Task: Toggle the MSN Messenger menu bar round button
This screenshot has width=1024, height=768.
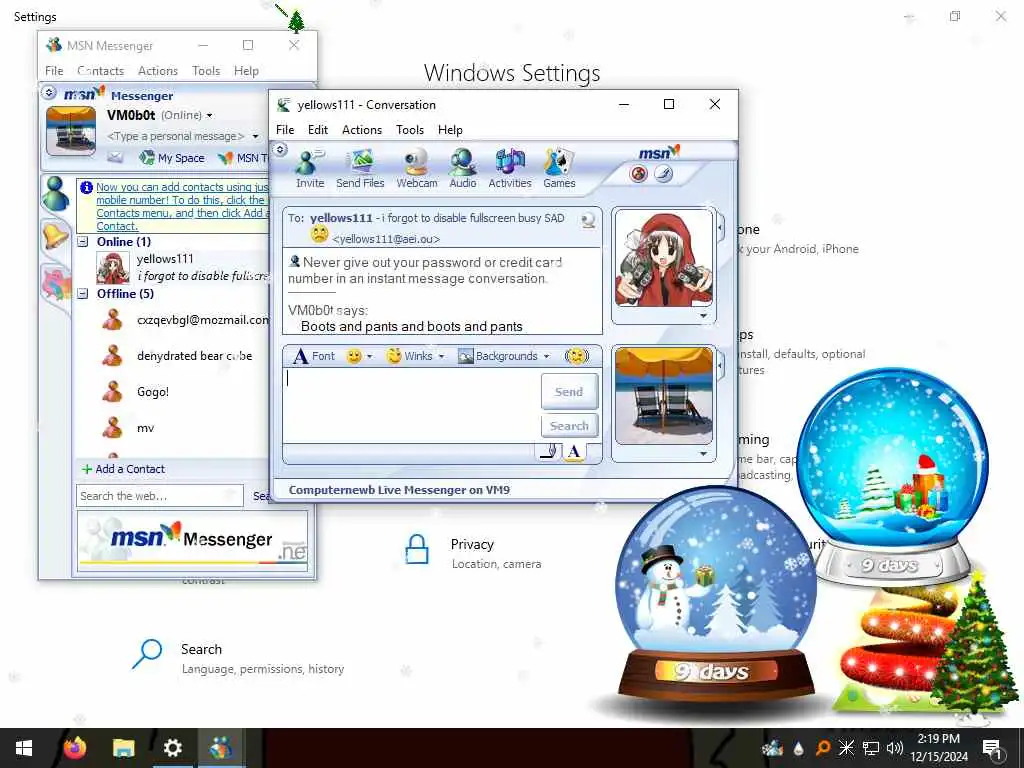Action: (49, 92)
